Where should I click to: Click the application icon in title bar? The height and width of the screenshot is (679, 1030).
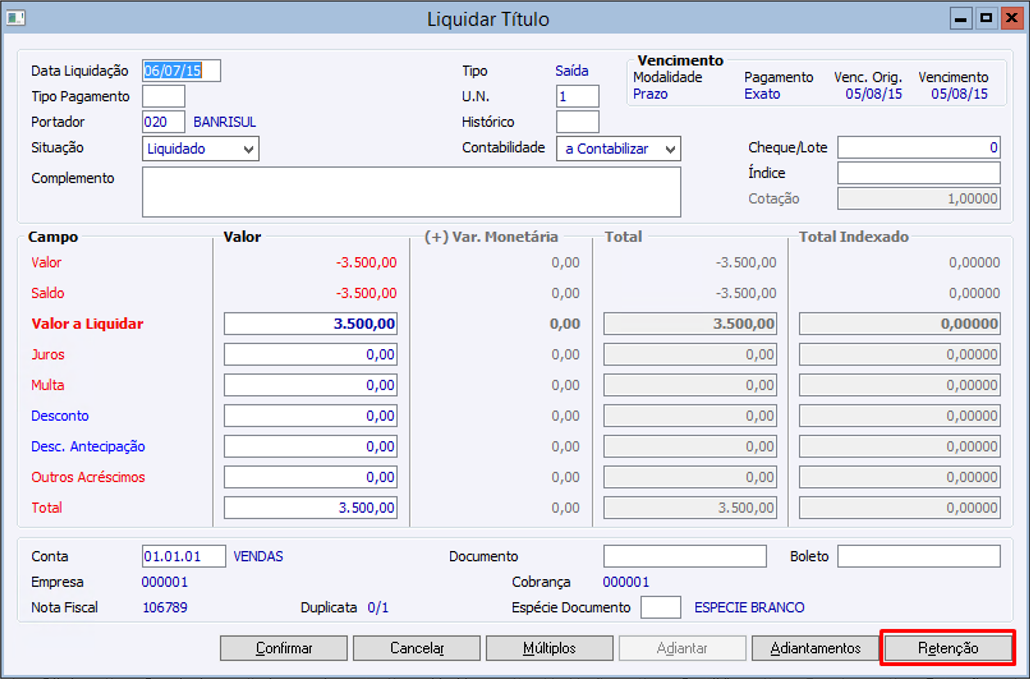click(x=16, y=18)
